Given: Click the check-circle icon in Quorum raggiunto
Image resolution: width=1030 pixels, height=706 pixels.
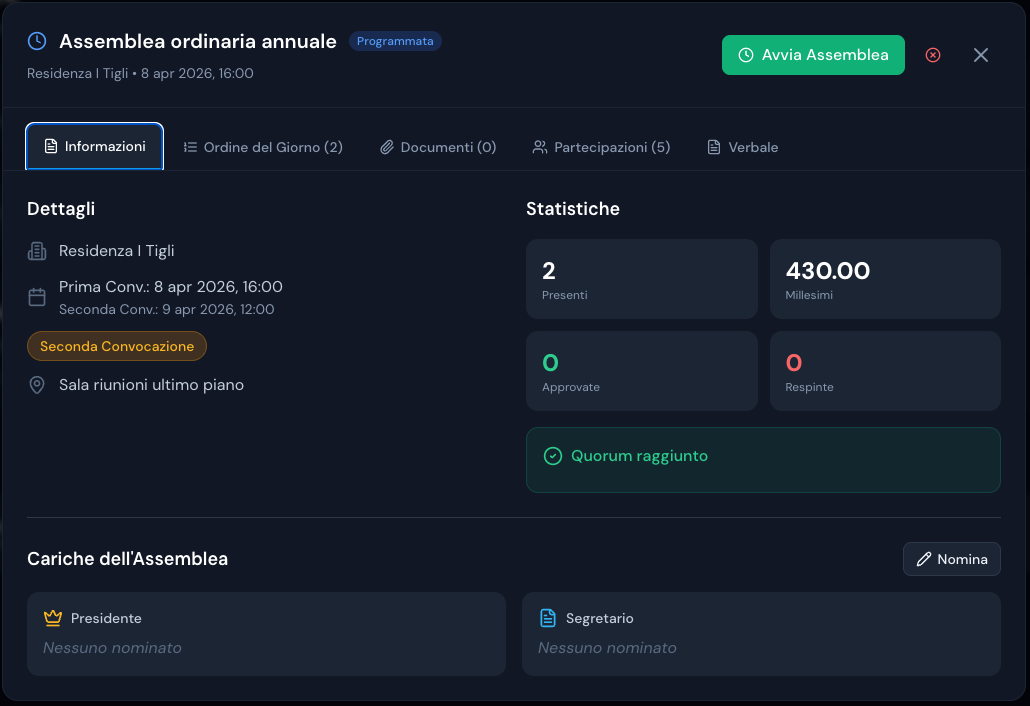Looking at the screenshot, I should pos(553,456).
